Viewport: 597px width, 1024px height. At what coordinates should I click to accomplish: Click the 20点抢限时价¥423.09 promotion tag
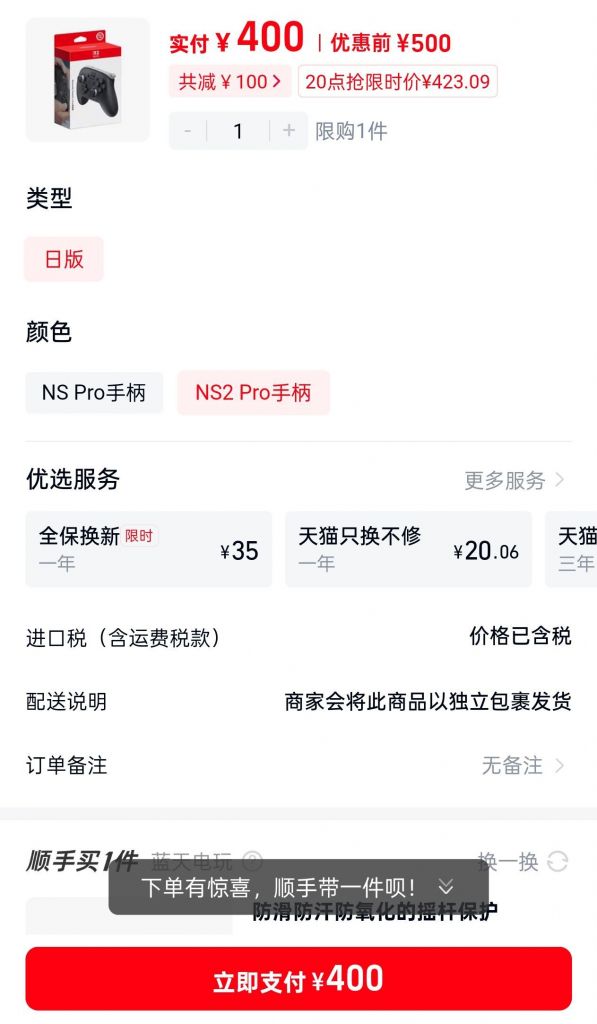(x=397, y=82)
